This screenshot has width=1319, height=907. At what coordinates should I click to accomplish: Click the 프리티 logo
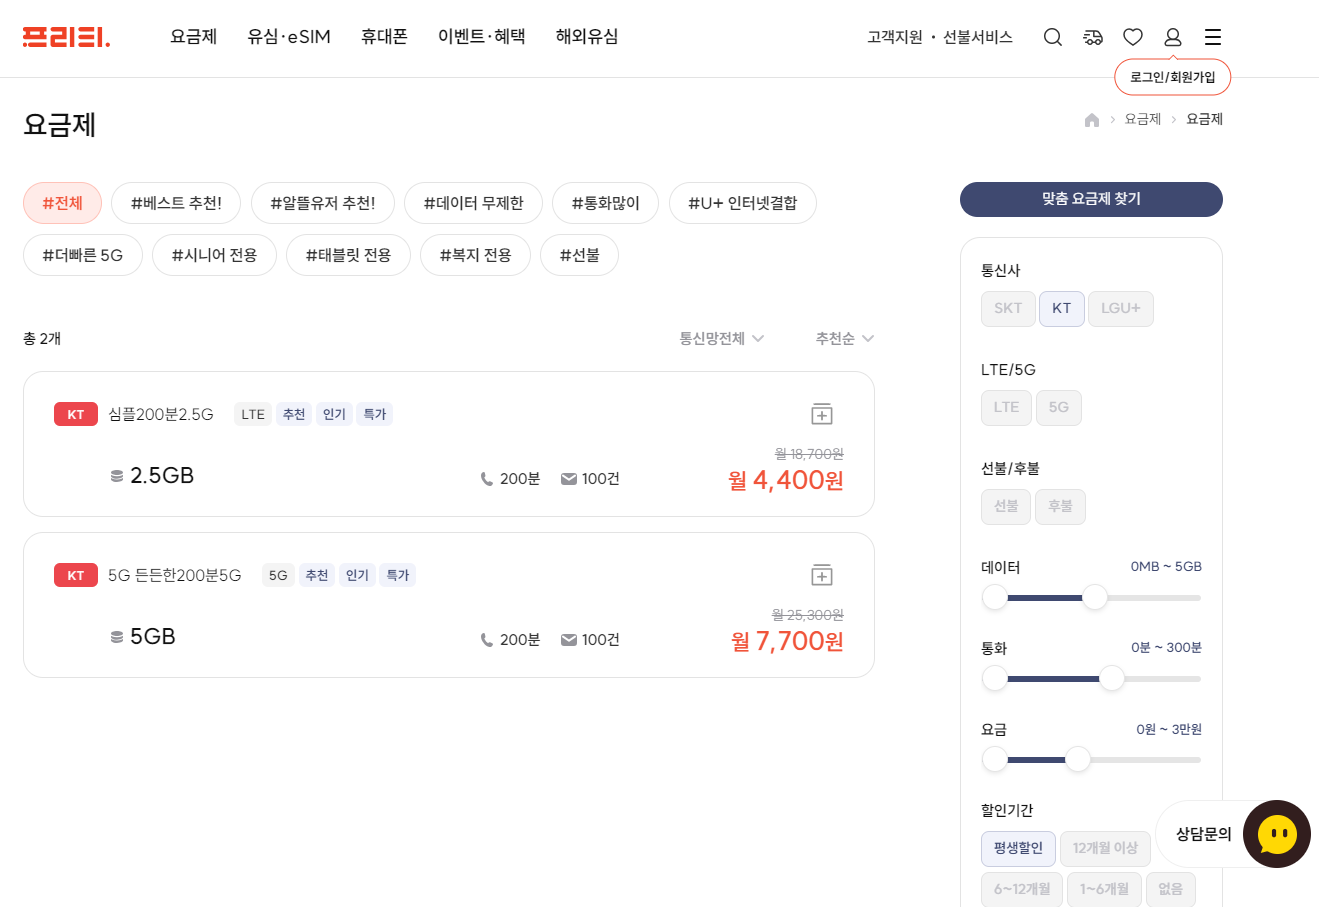[65, 36]
